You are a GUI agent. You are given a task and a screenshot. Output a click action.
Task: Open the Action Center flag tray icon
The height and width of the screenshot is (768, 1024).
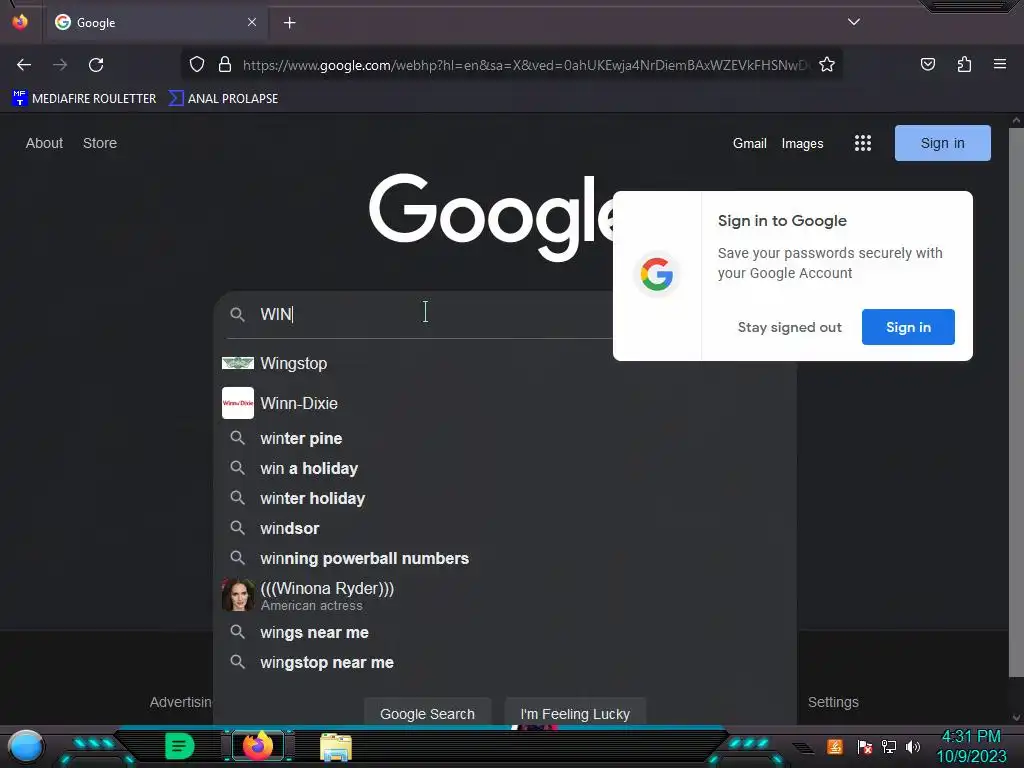pyautogui.click(x=865, y=746)
